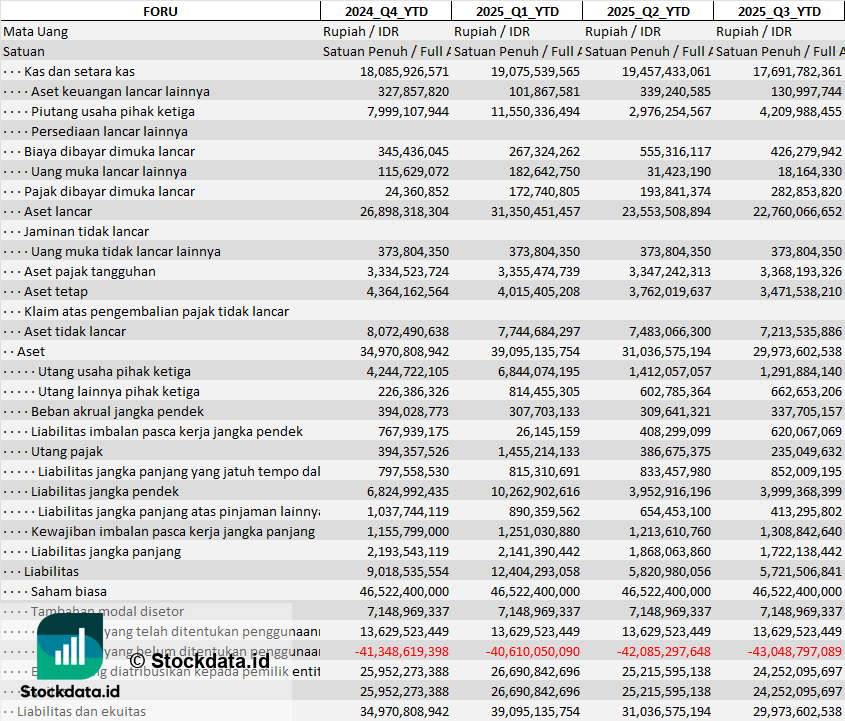Select the Mata Uang row label

36,31
